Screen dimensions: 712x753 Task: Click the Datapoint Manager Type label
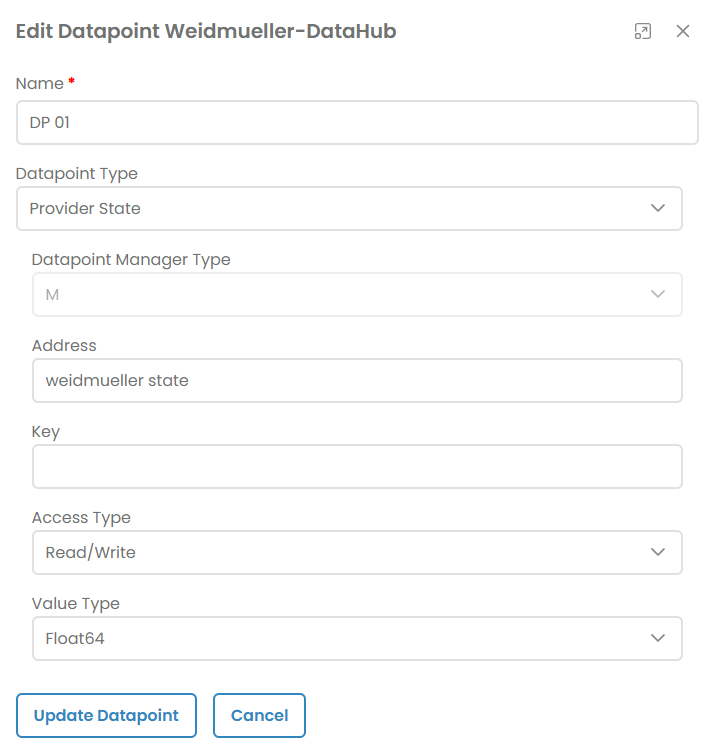(131, 260)
